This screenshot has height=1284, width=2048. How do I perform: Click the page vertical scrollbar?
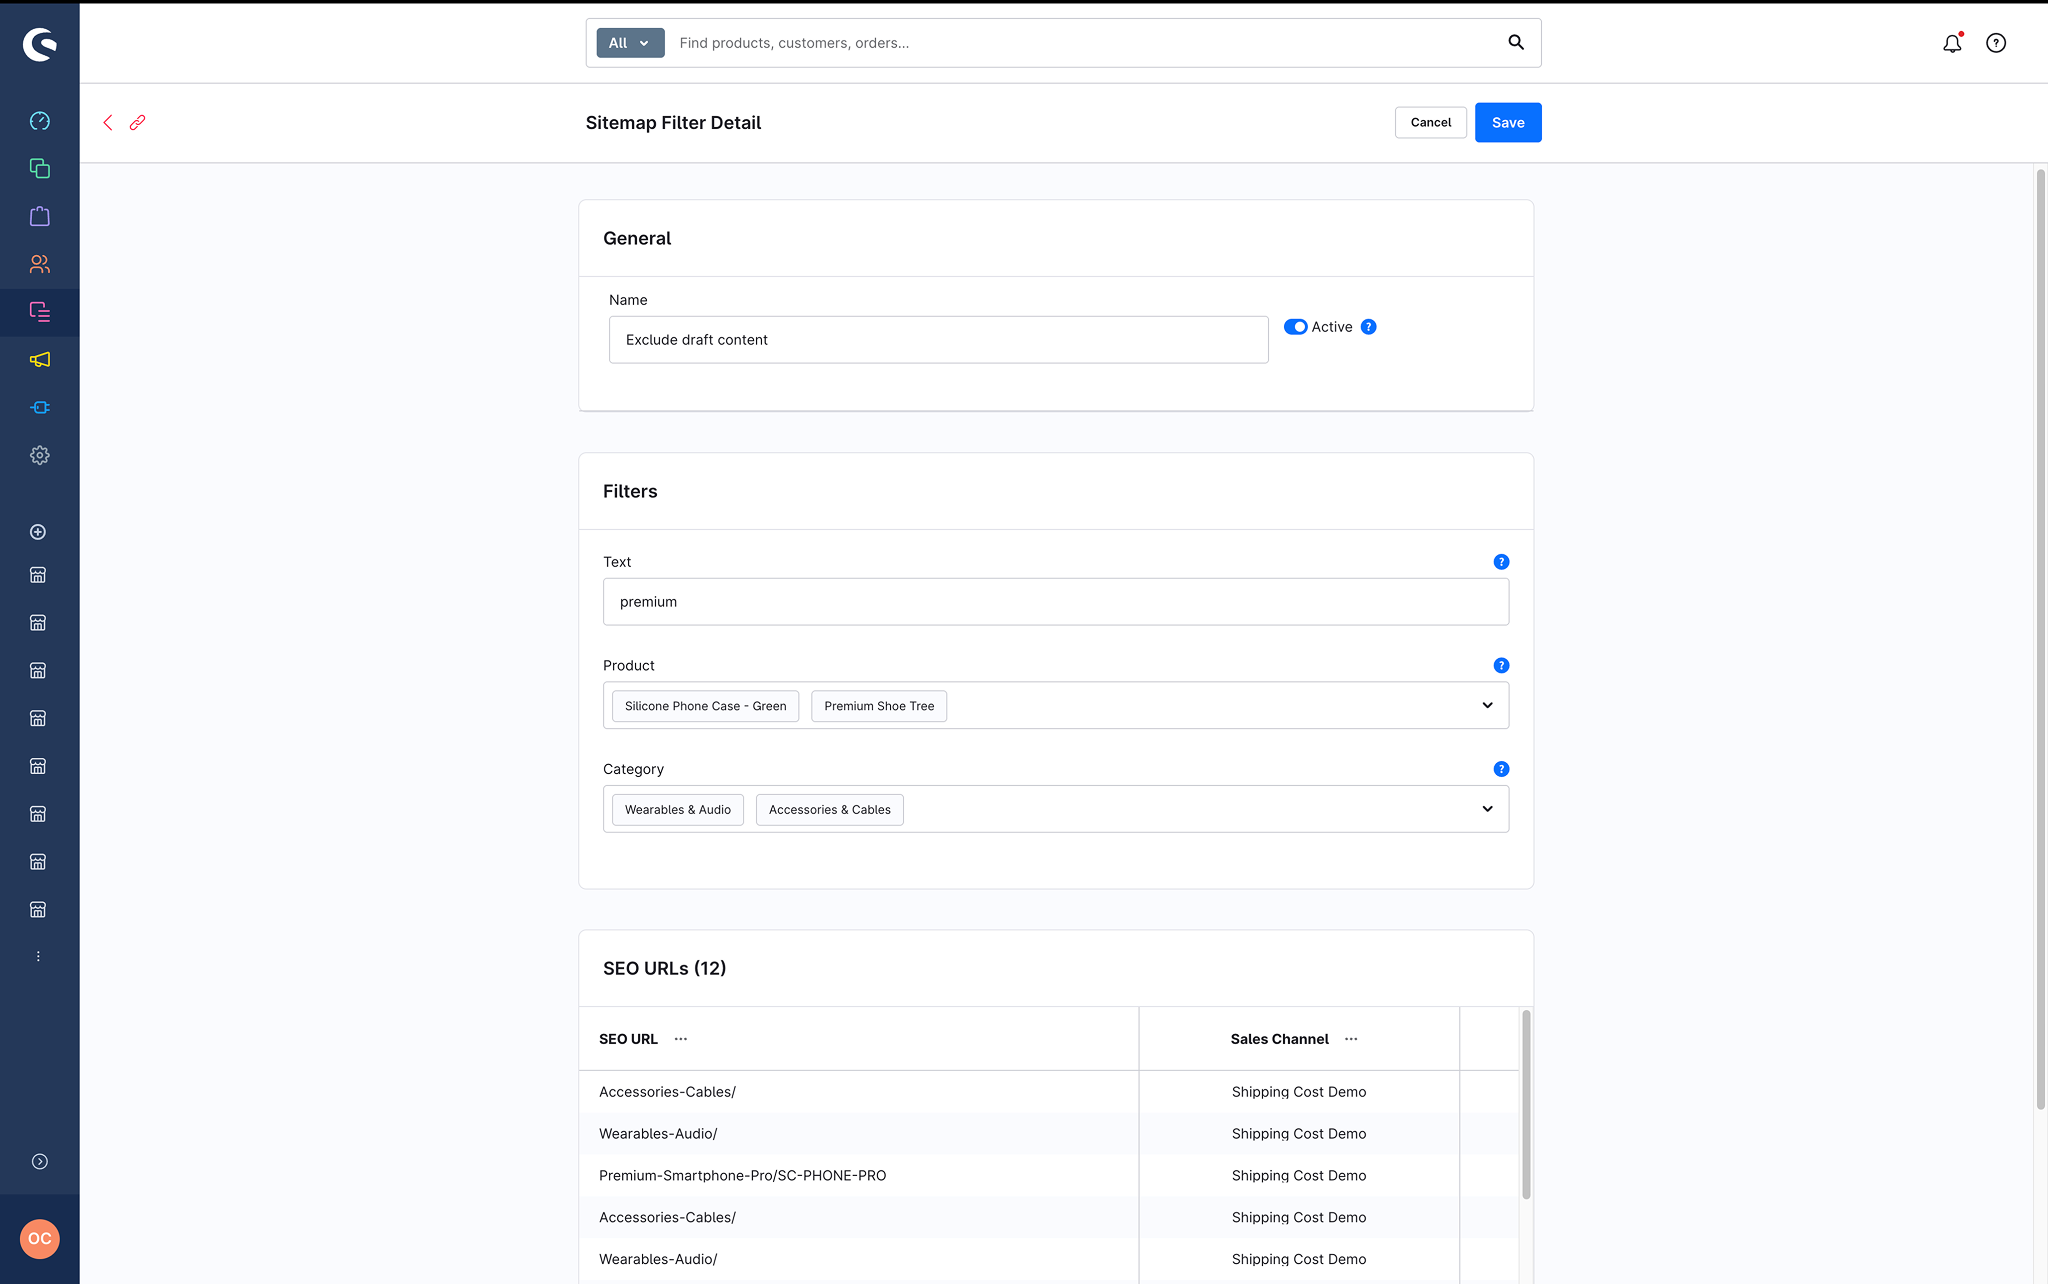coord(2040,640)
